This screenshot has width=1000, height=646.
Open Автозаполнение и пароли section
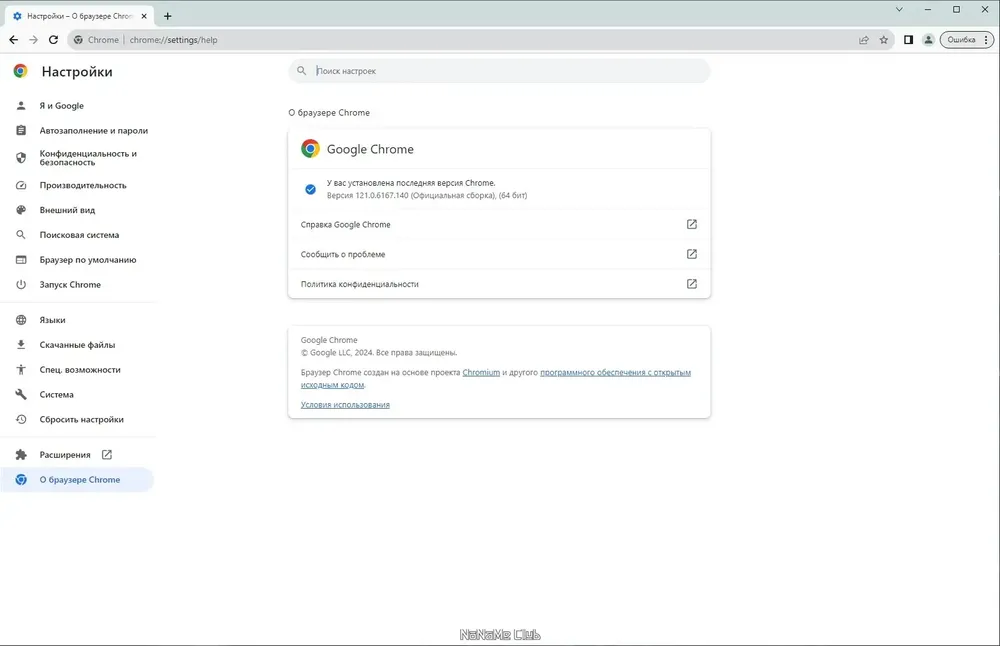coord(77,131)
